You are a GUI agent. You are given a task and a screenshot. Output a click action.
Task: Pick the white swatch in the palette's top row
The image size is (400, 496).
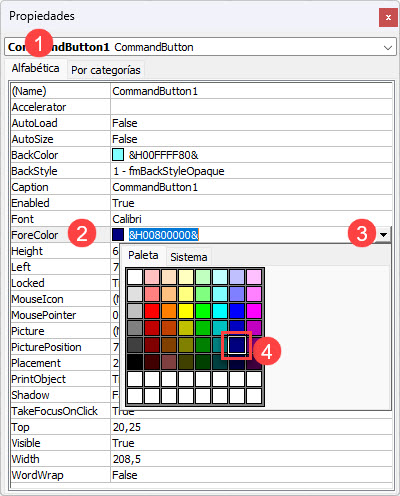point(135,277)
